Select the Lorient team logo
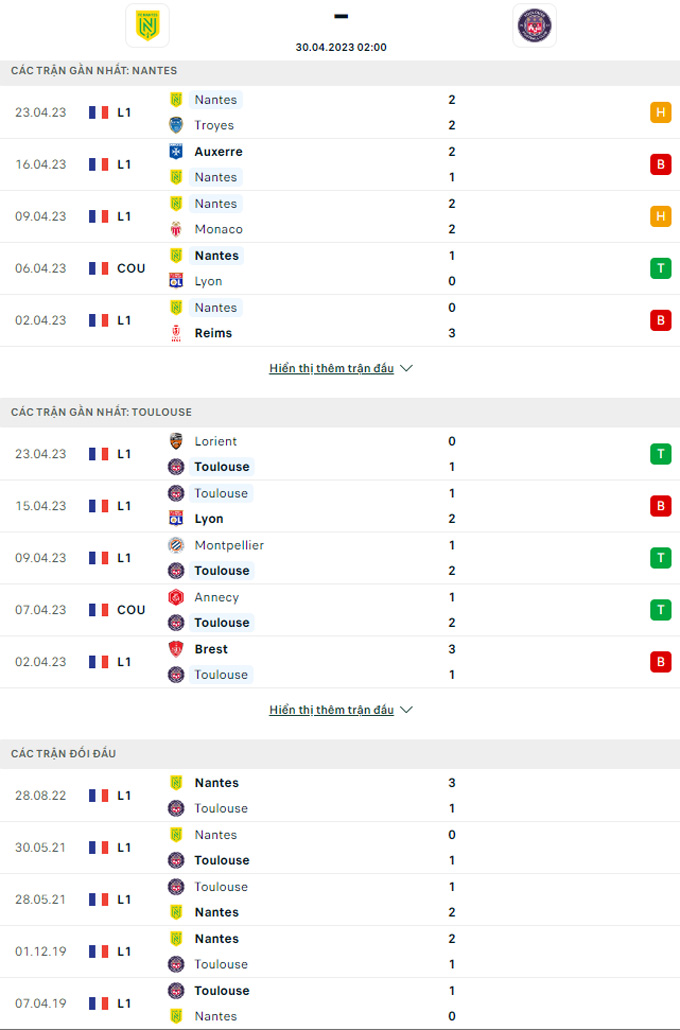 (176, 441)
